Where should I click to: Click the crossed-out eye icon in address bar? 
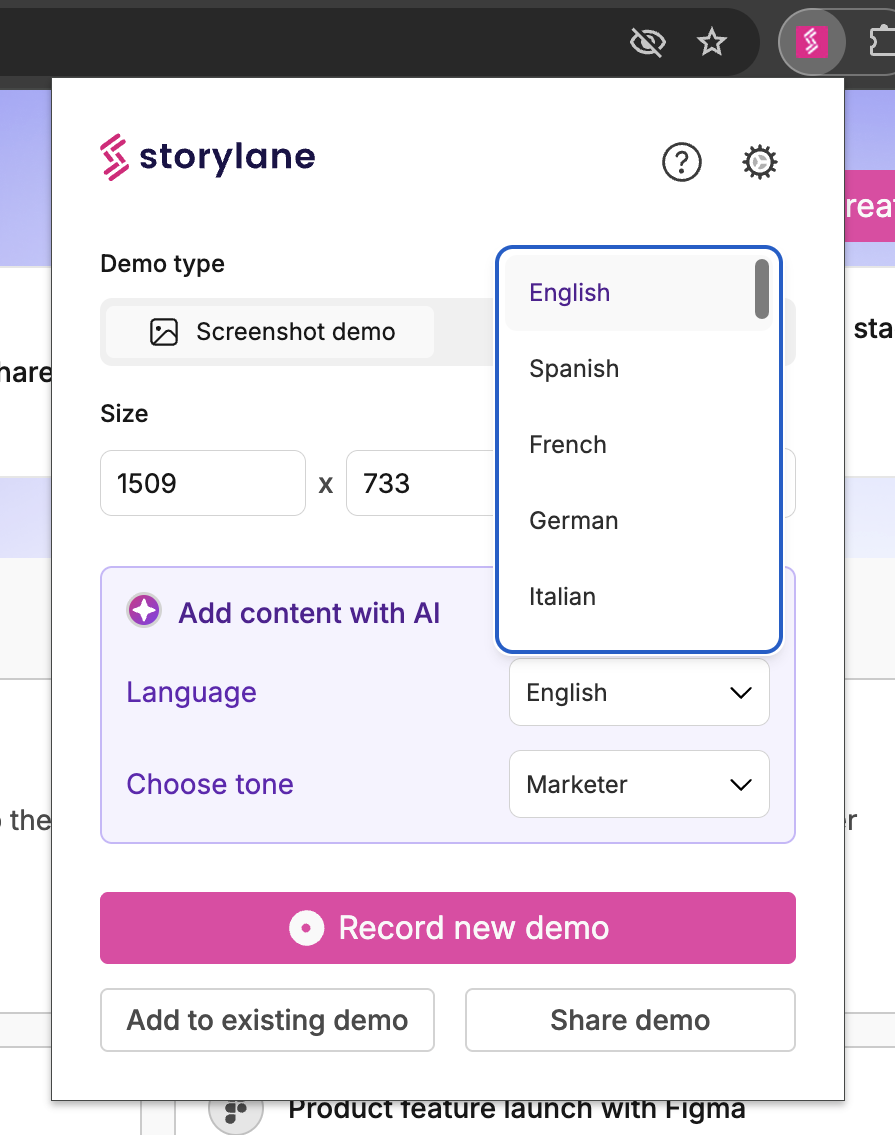(648, 42)
